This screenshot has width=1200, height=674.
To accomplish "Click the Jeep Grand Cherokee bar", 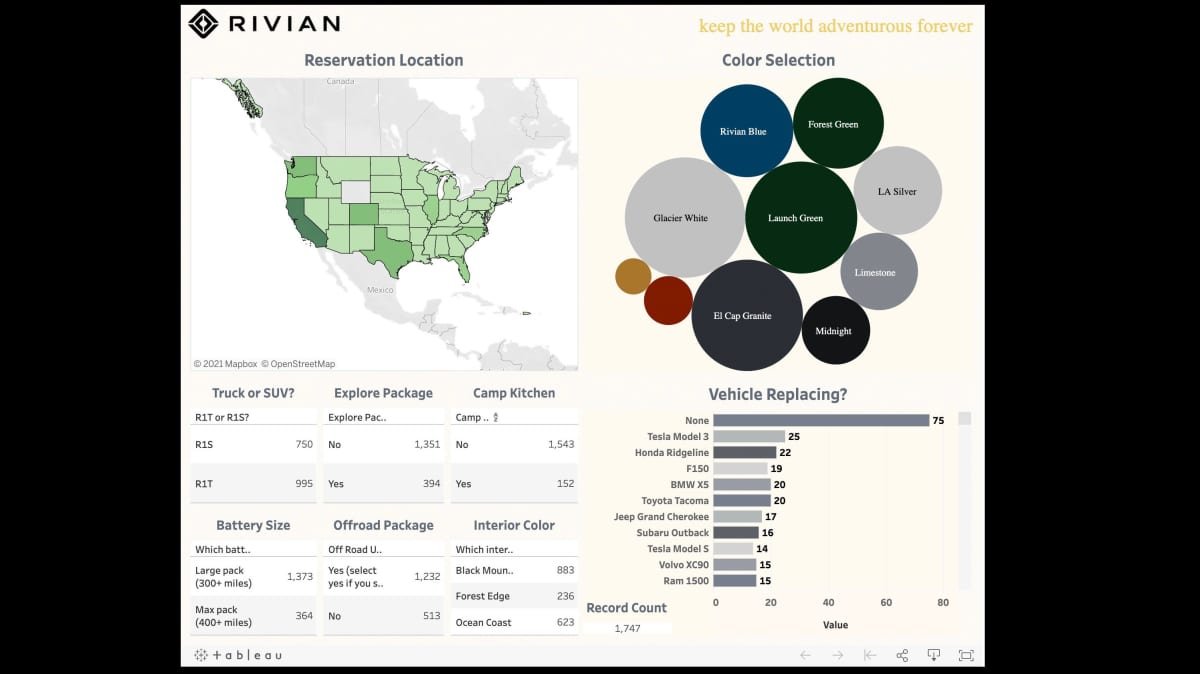I will pyautogui.click(x=738, y=516).
